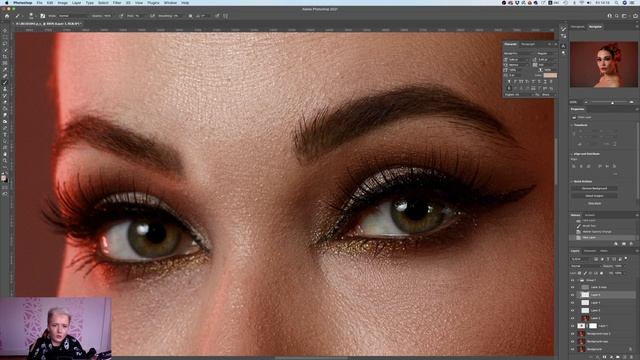Toggle visibility of Layer 3
640x360 pixels.
point(572,311)
